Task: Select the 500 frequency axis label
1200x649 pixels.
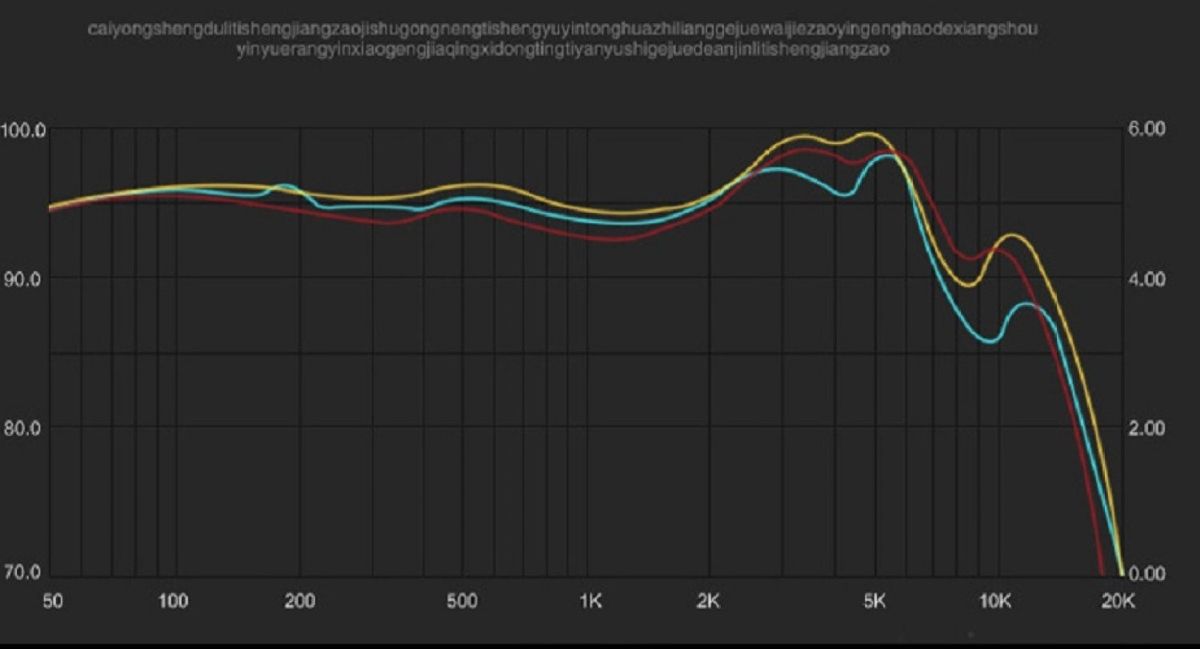Action: click(x=461, y=601)
